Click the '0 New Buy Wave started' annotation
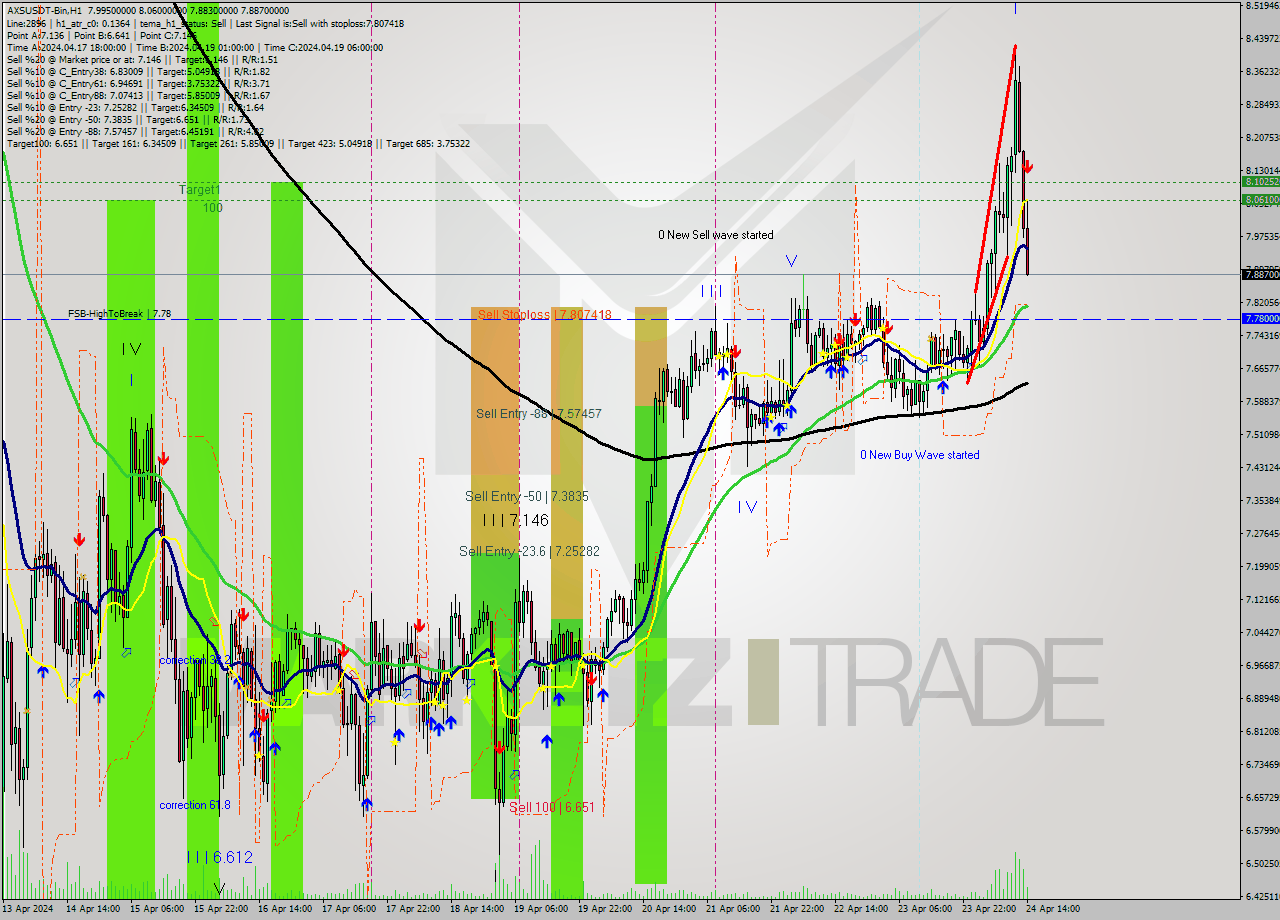The width and height of the screenshot is (1280, 920). tap(920, 455)
